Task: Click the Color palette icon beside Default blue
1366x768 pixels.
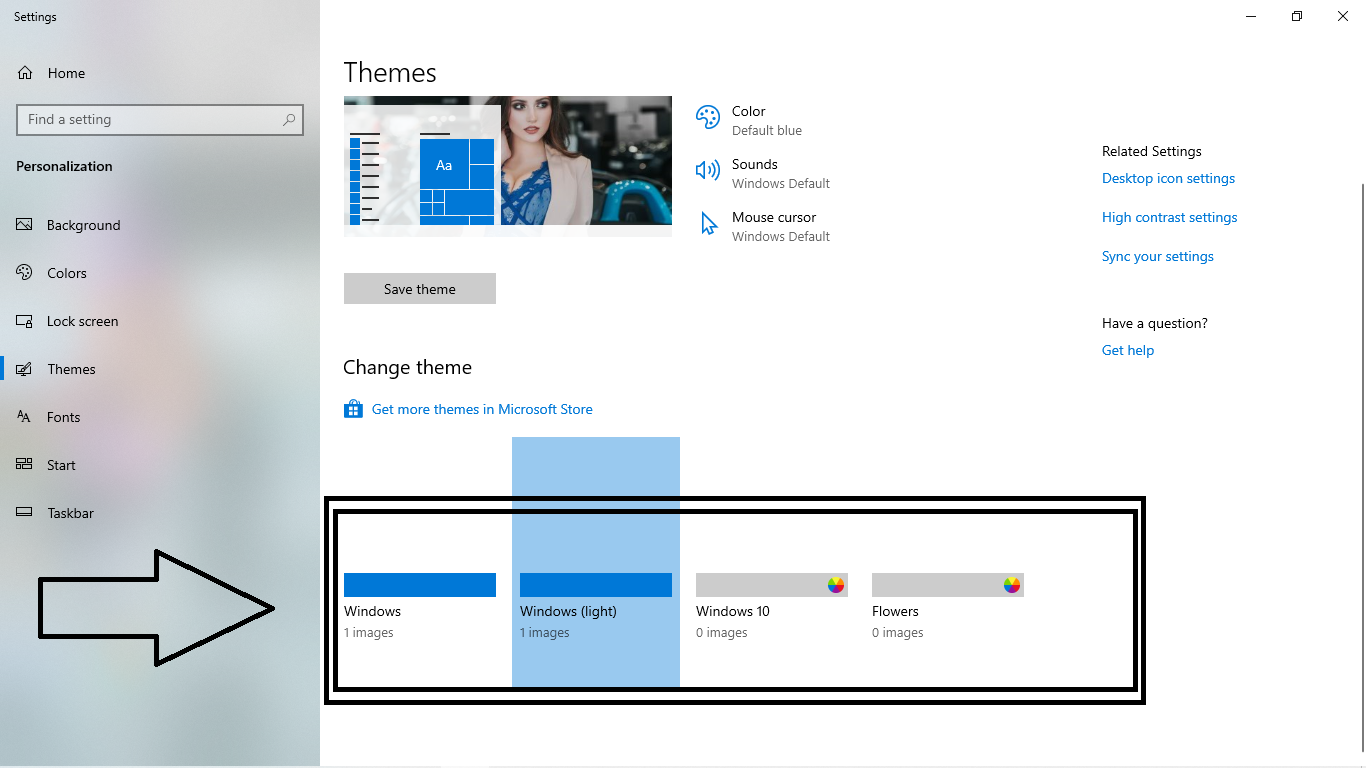Action: coord(708,118)
